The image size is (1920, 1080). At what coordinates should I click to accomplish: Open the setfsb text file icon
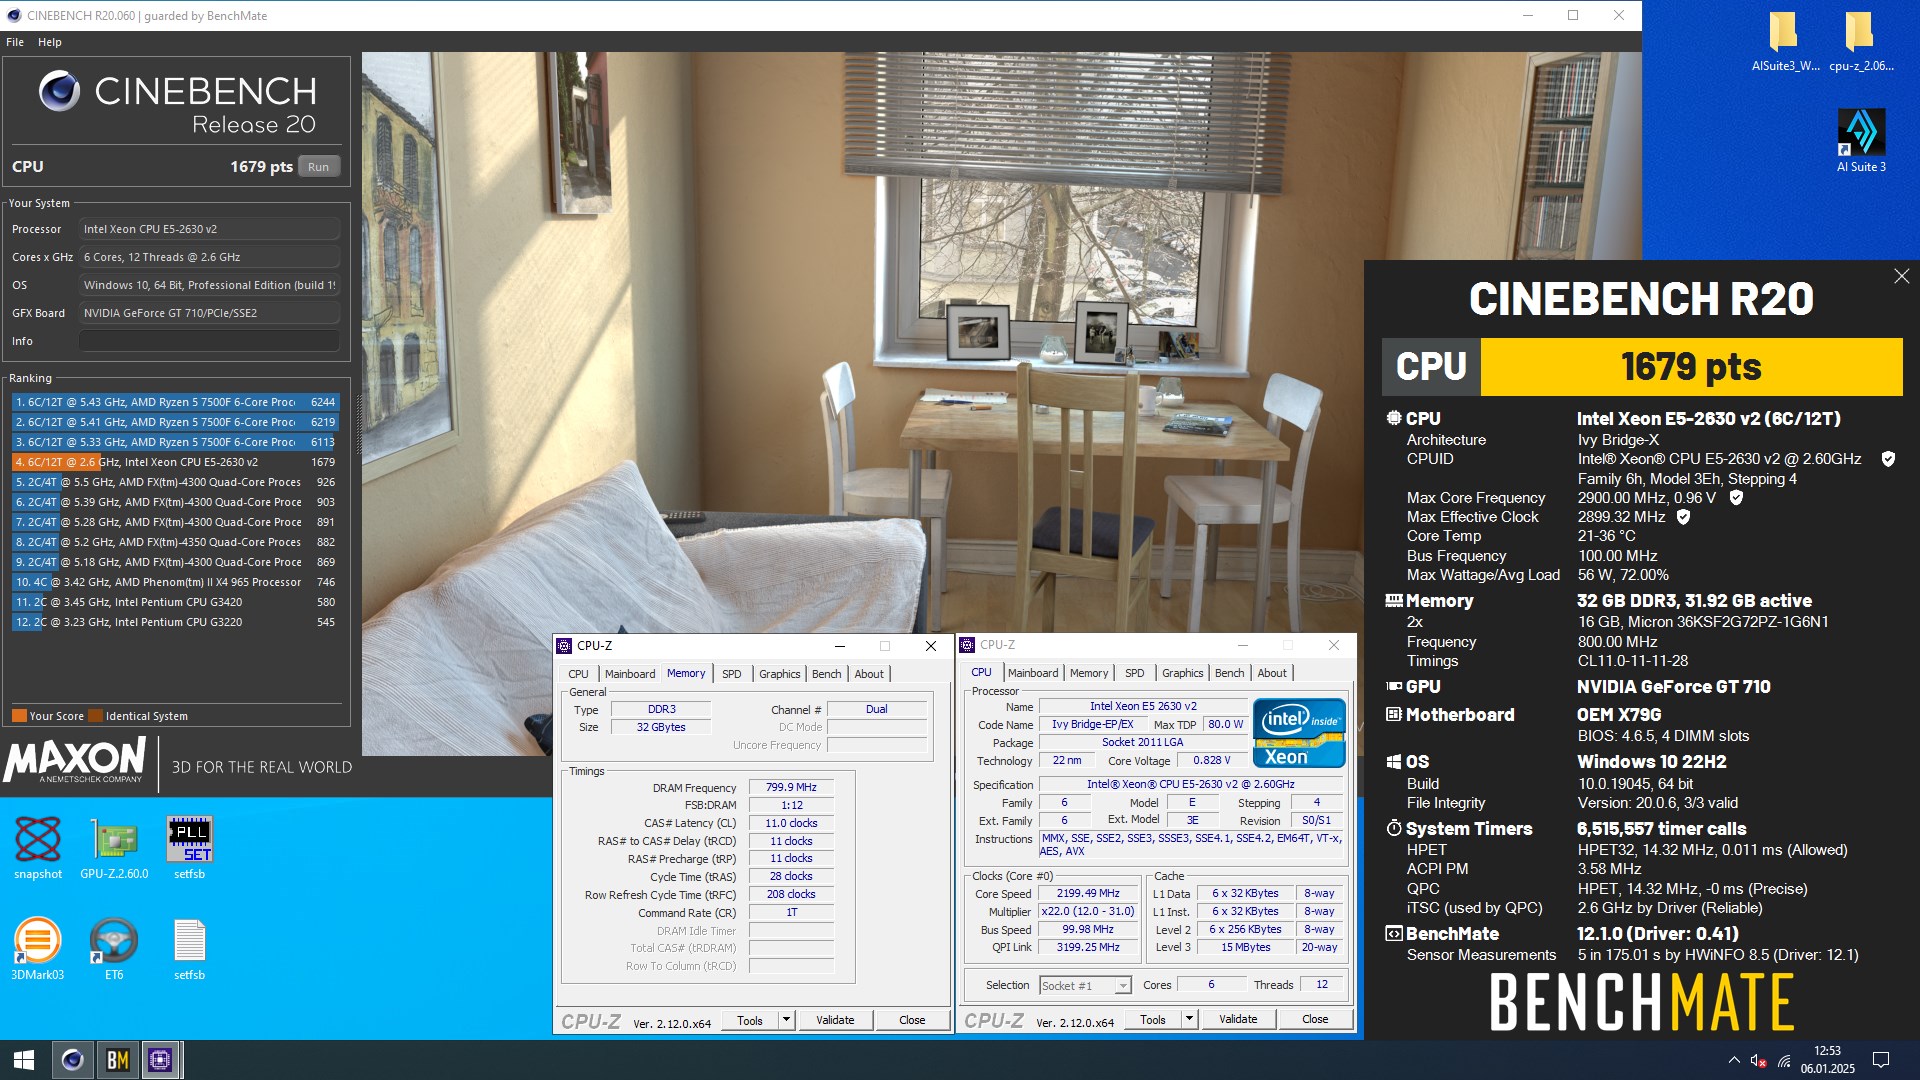[189, 949]
